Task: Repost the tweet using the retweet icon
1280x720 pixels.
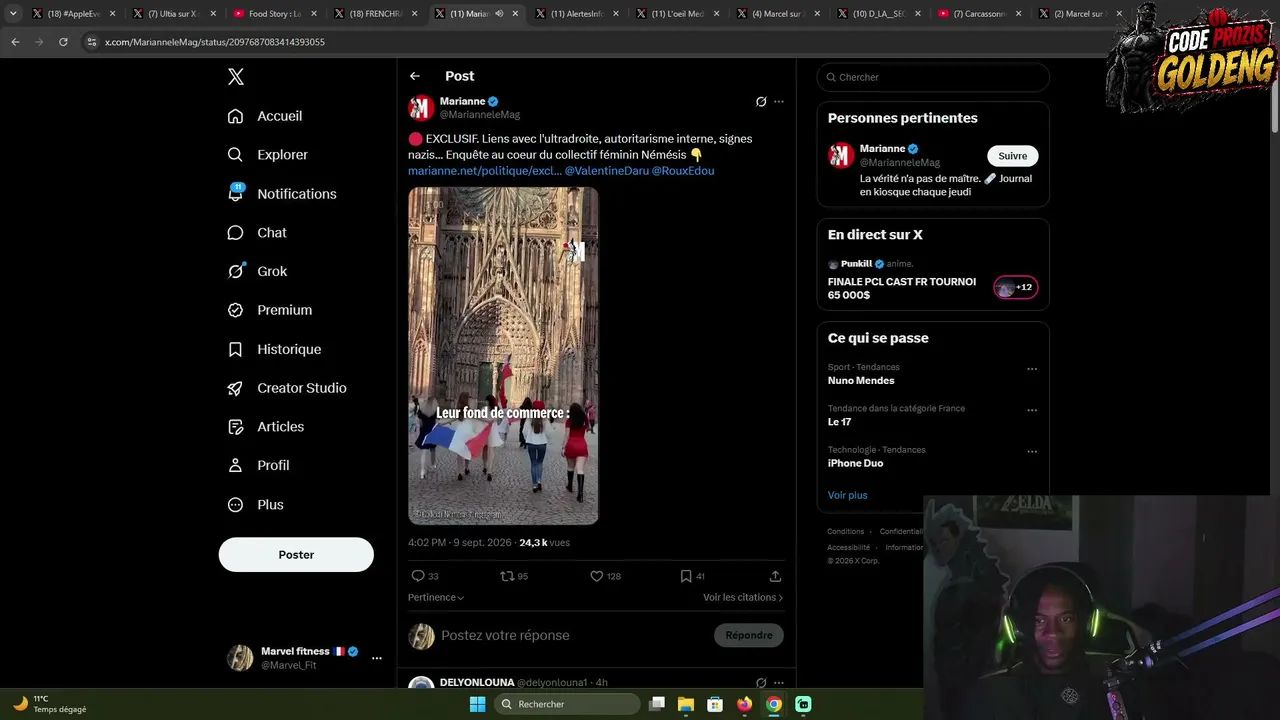Action: [x=507, y=576]
